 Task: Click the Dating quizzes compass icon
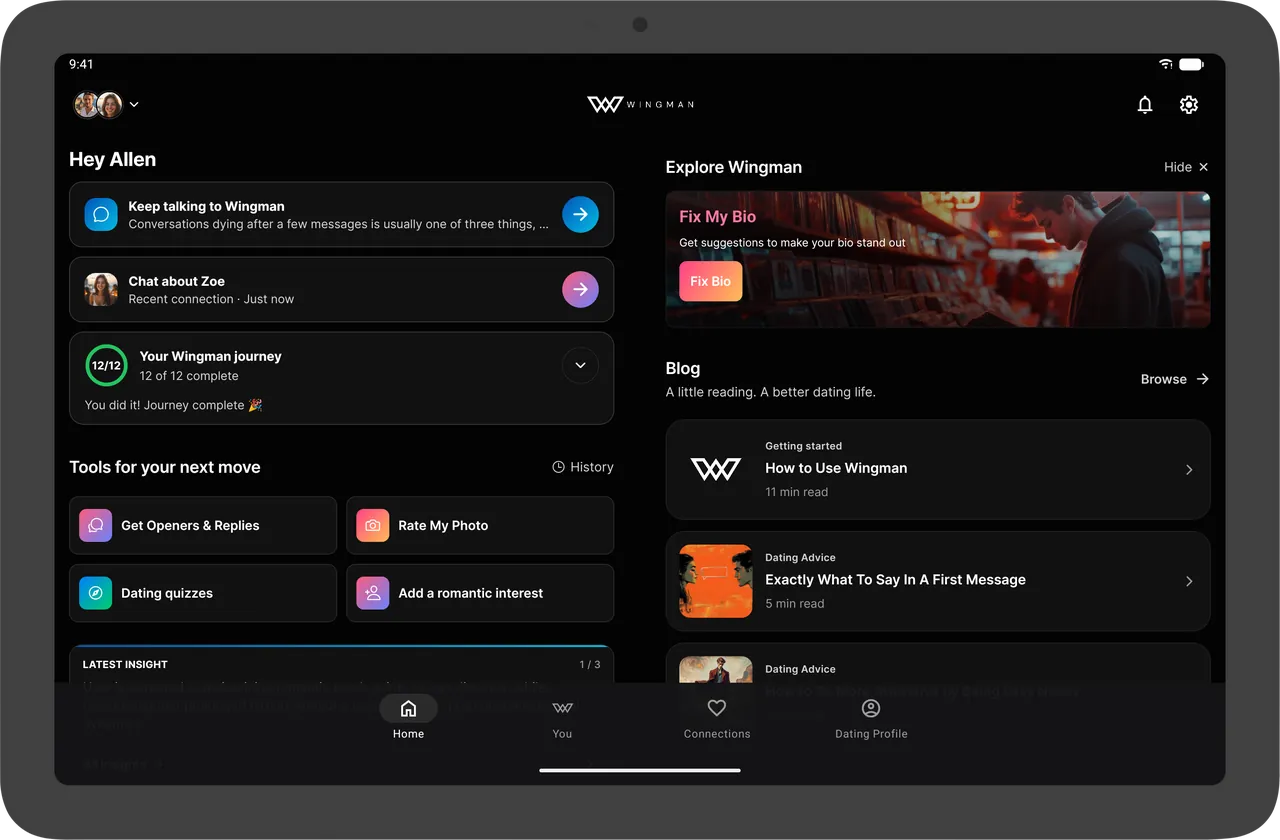(x=96, y=593)
